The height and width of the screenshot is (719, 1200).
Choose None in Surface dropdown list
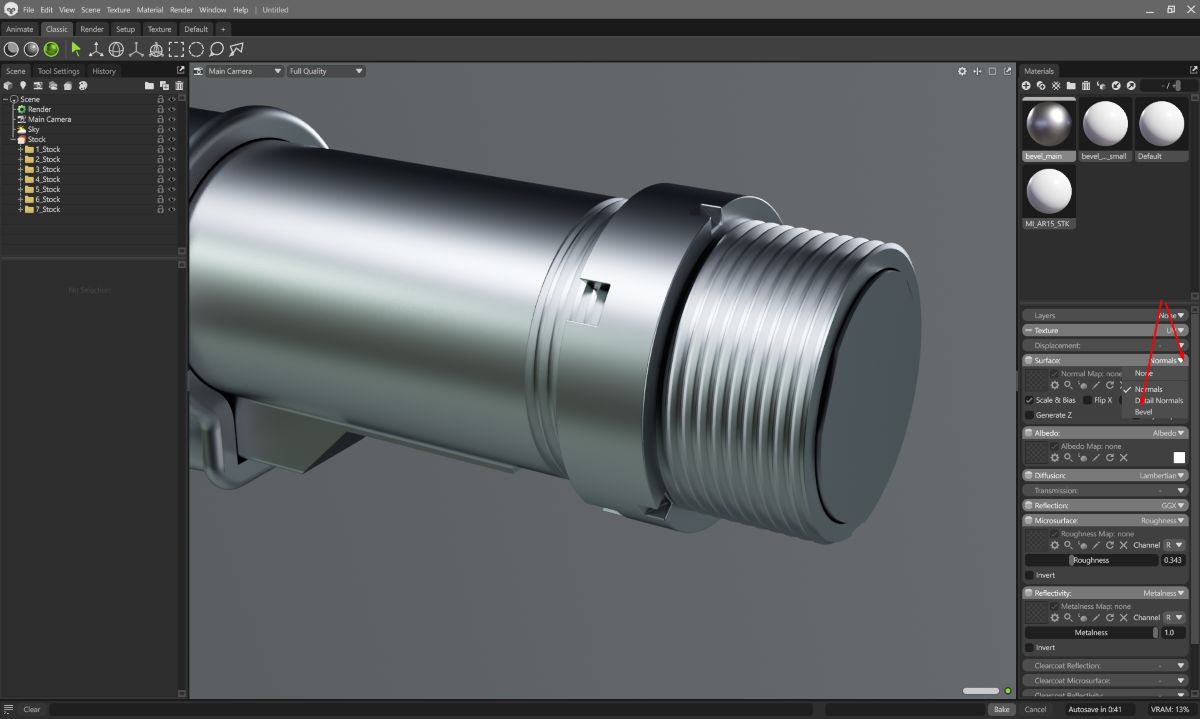[x=1144, y=373]
